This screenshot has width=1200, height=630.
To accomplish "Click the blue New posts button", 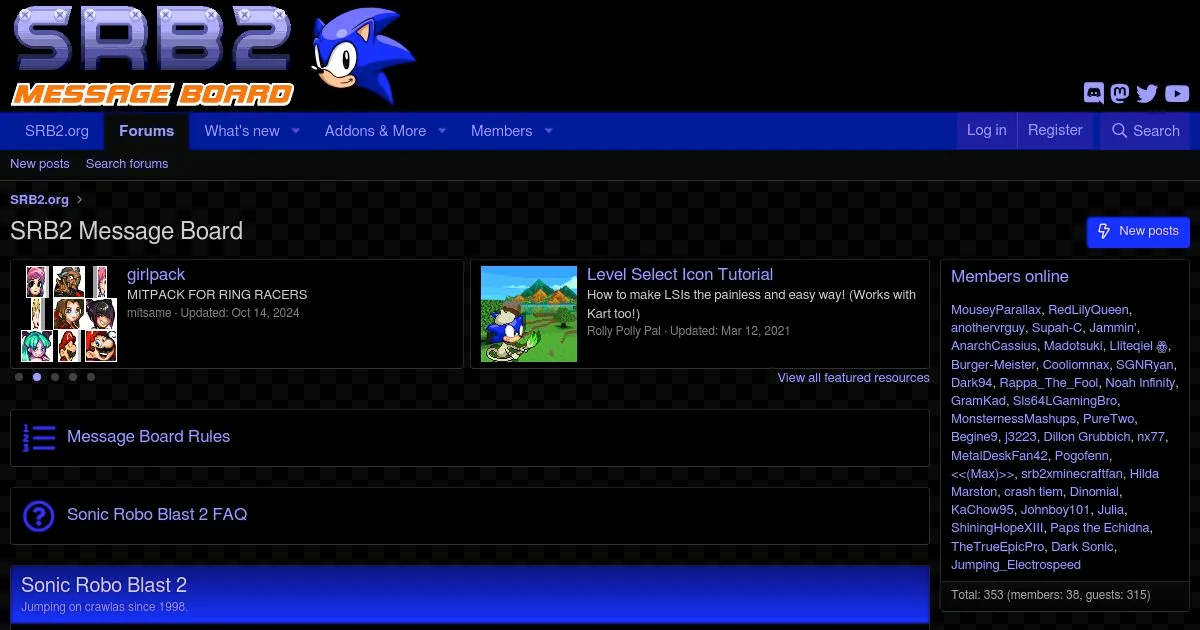I will [1138, 231].
